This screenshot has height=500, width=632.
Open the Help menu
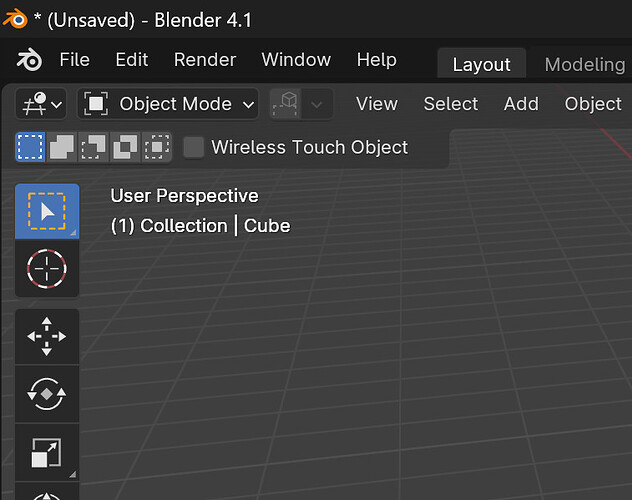pos(376,60)
